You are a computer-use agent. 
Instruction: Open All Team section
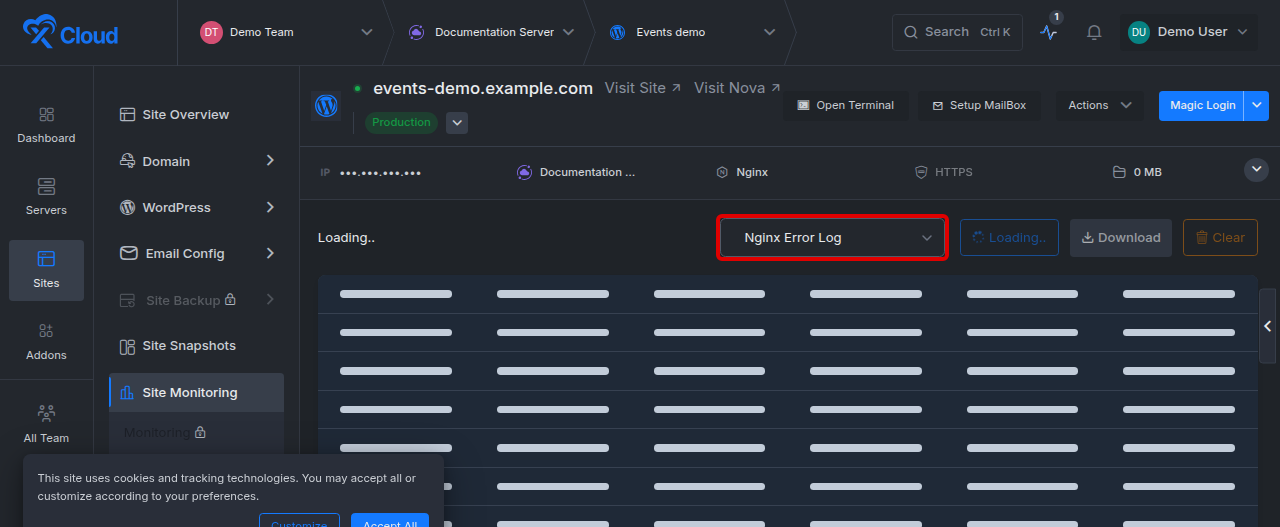pyautogui.click(x=46, y=424)
